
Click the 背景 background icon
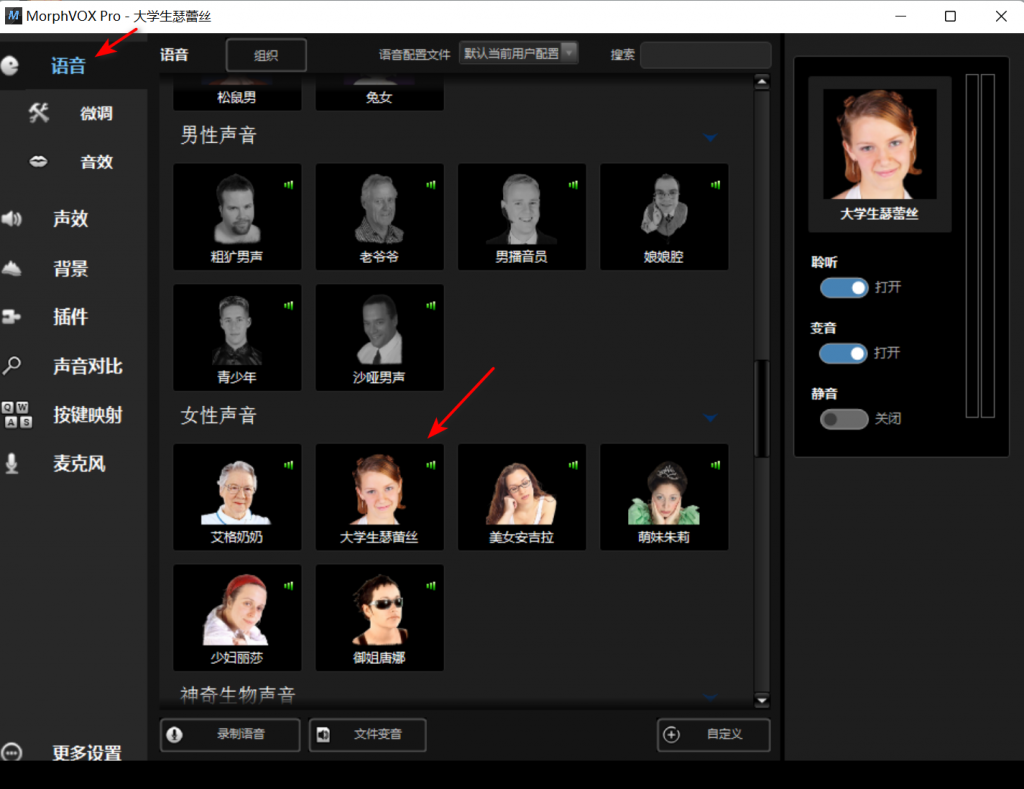tap(12, 268)
